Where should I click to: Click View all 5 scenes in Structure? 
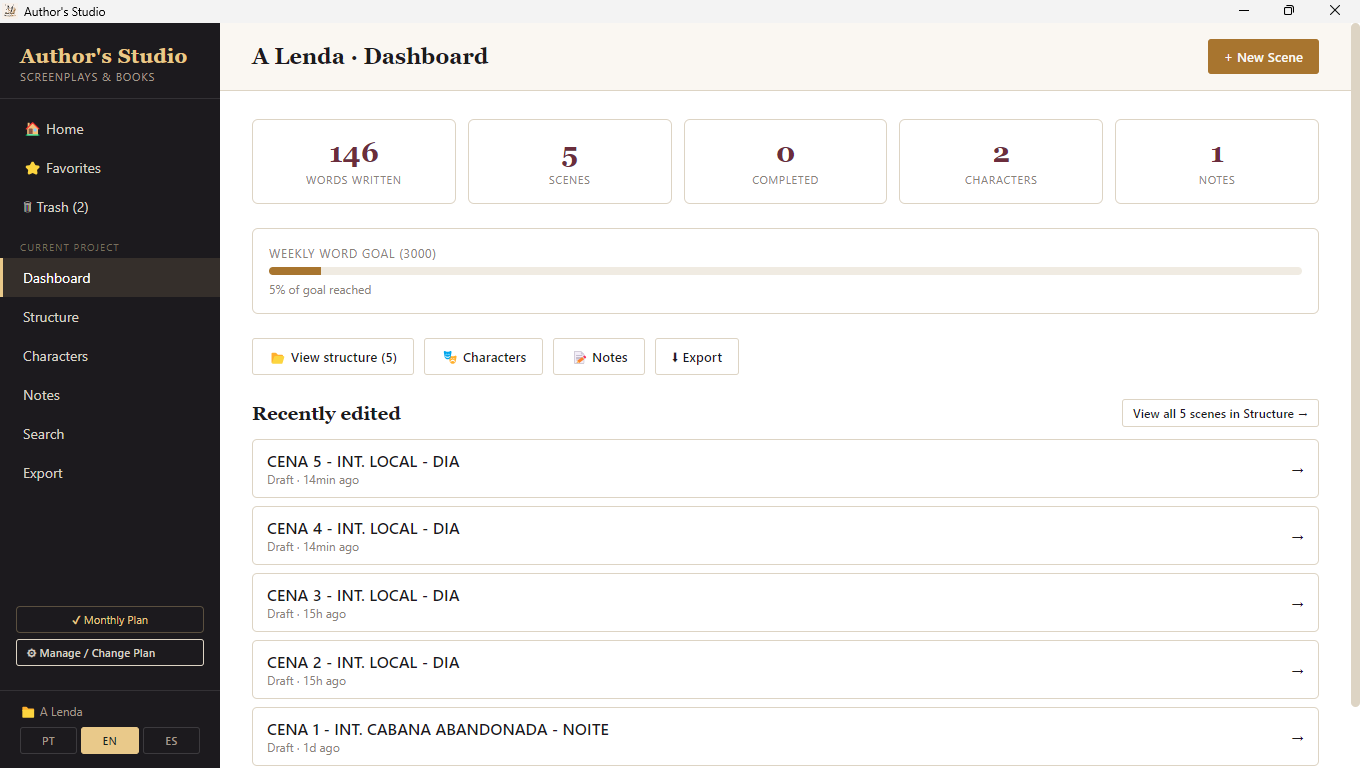1220,413
